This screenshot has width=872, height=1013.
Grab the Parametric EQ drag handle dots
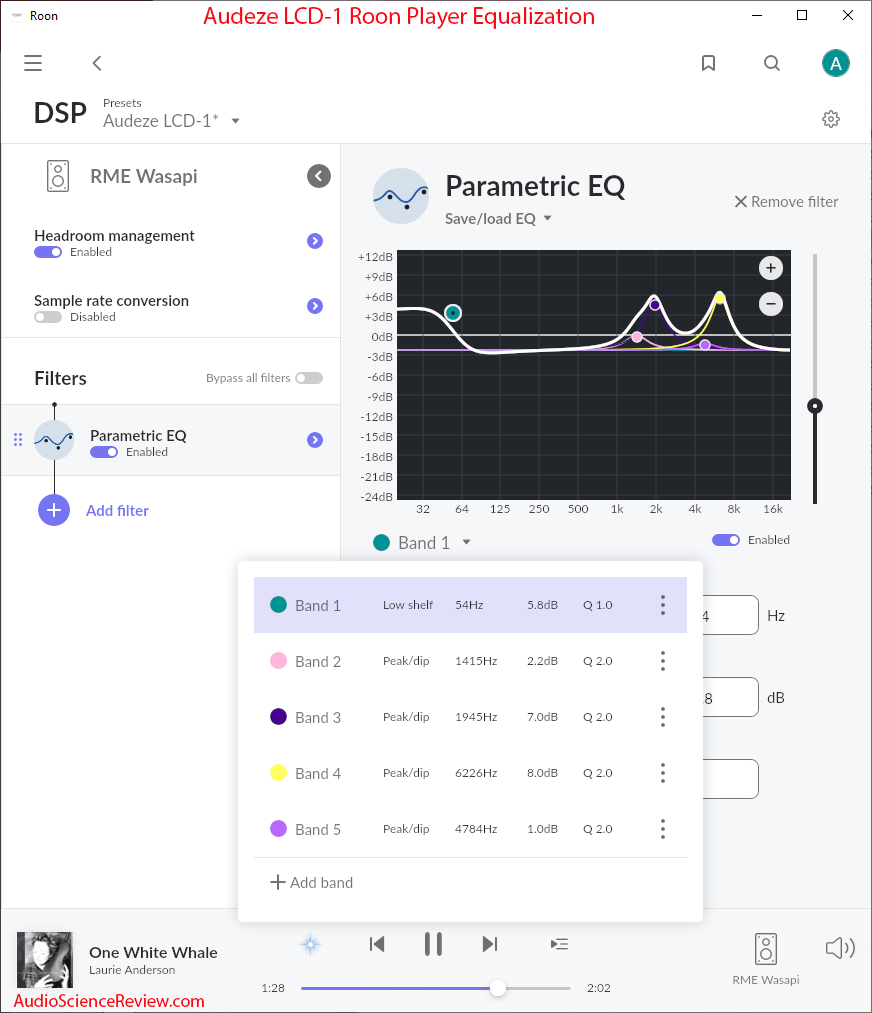(18, 440)
